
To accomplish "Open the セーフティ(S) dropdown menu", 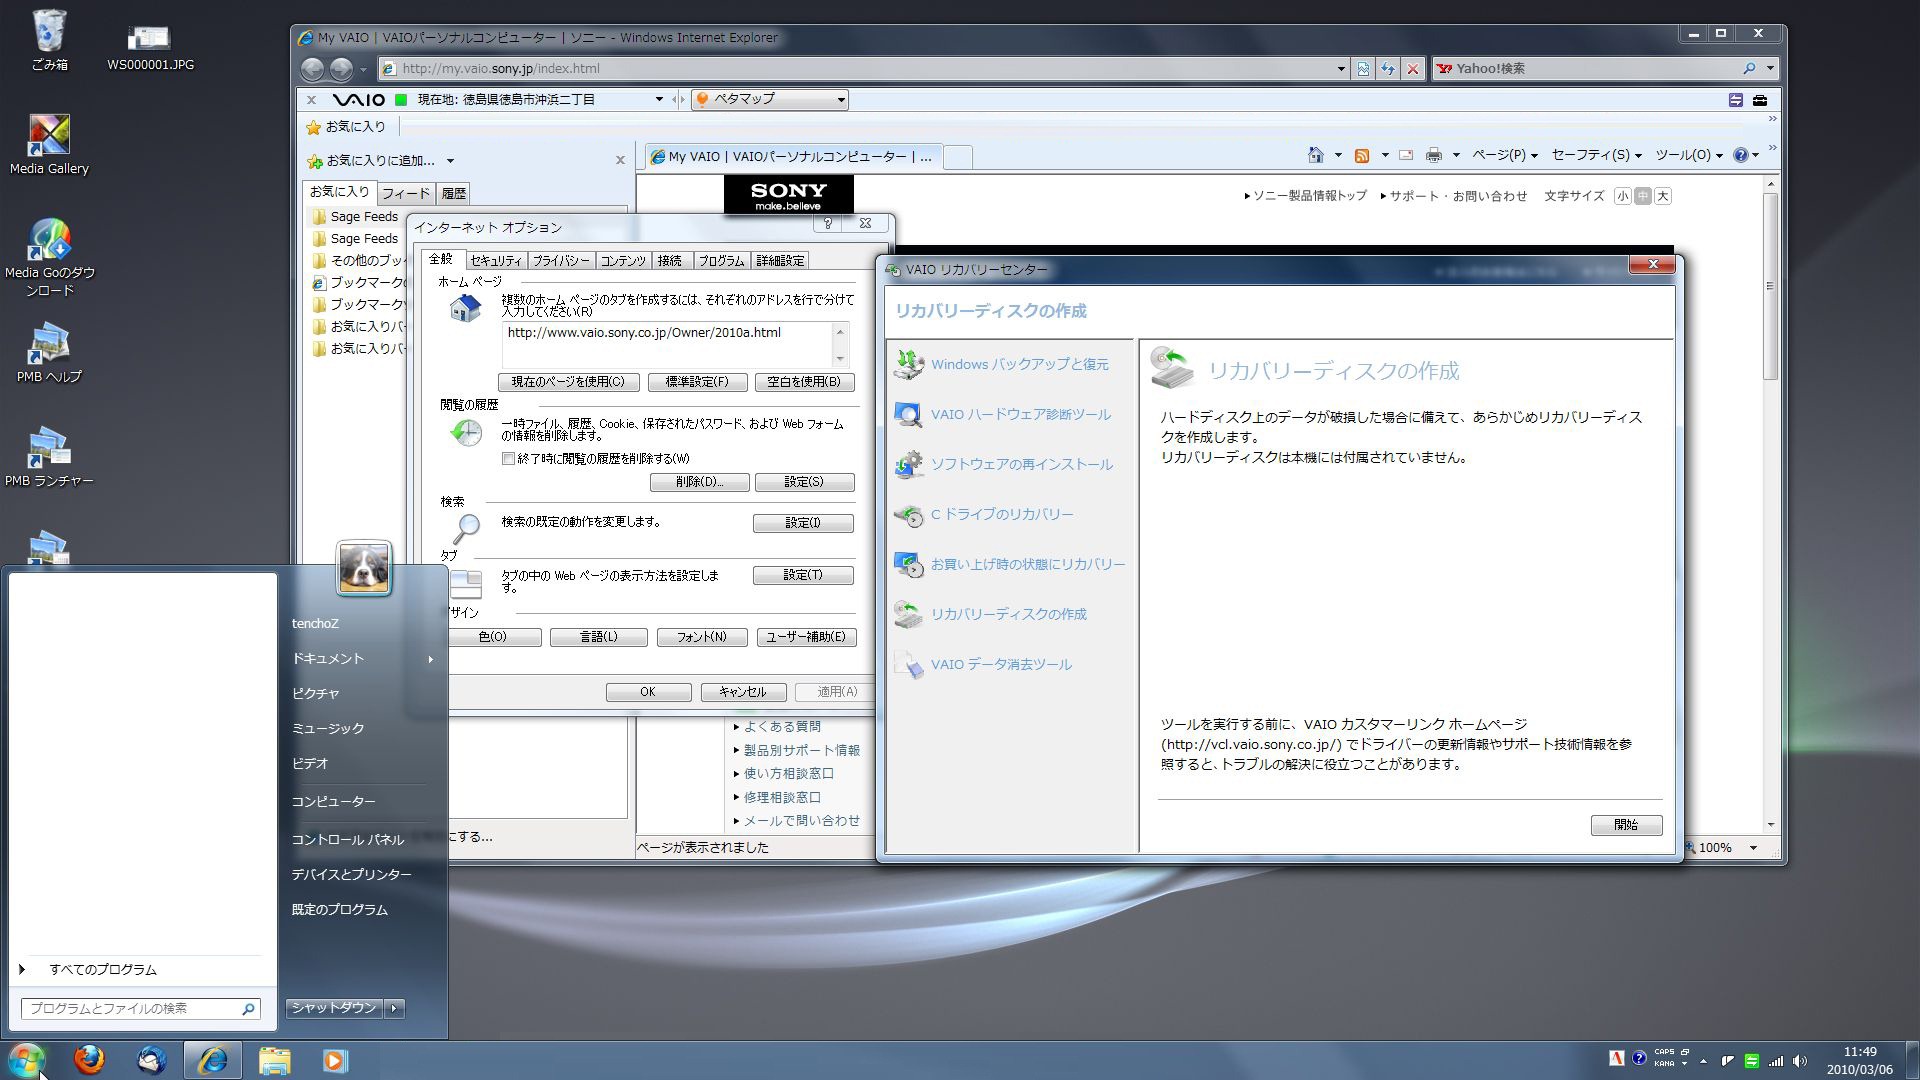I will pyautogui.click(x=1596, y=155).
